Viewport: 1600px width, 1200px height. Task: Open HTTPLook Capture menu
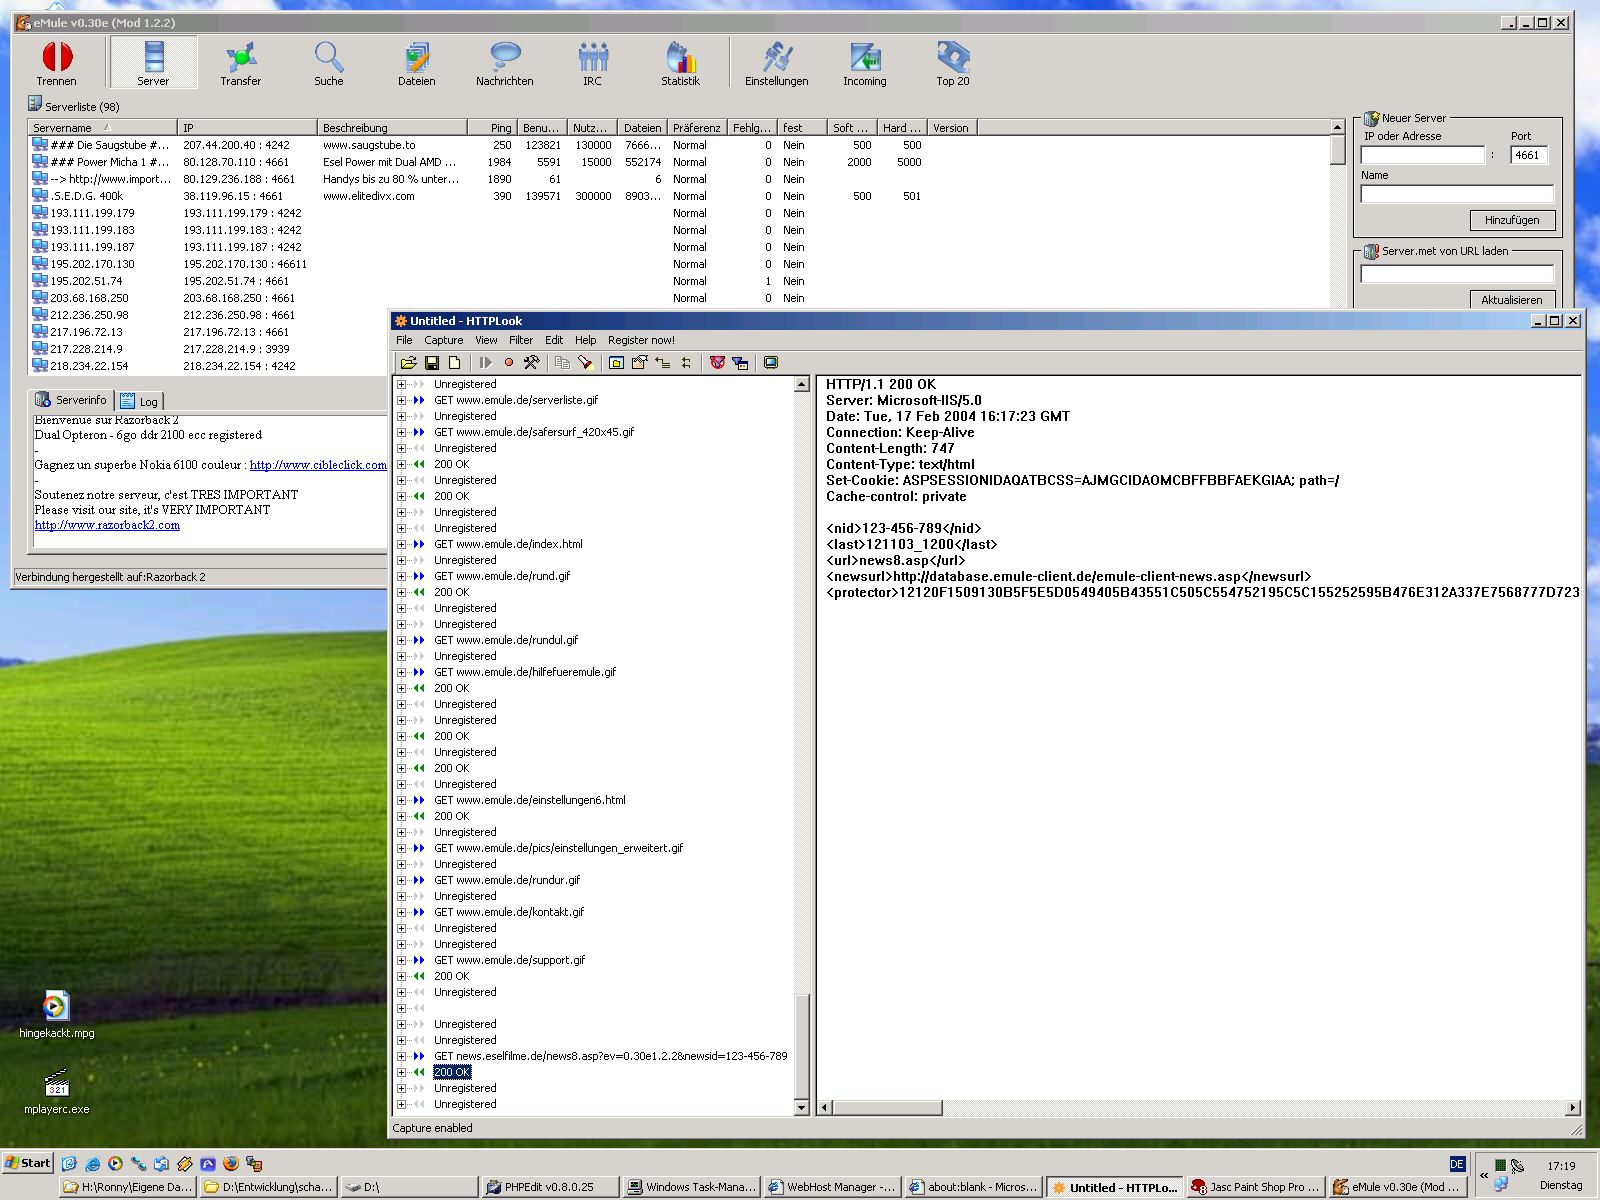tap(444, 340)
